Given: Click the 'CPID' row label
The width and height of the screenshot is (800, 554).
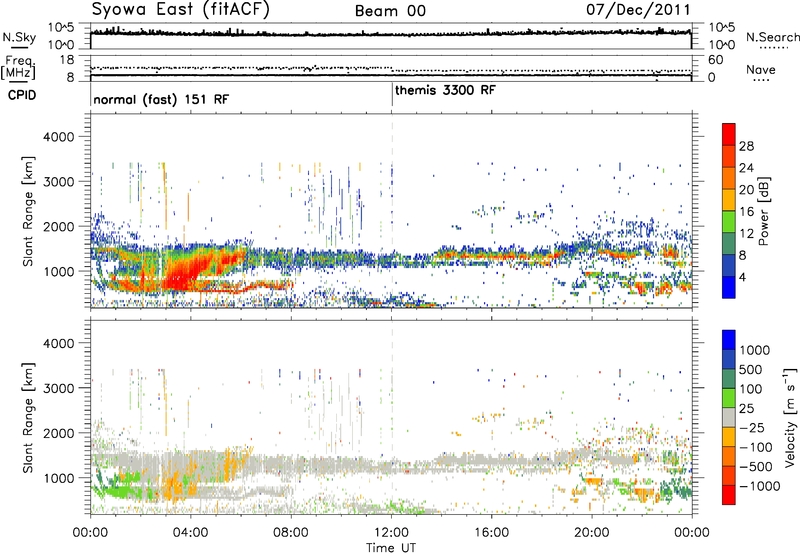Looking at the screenshot, I should point(22,95).
